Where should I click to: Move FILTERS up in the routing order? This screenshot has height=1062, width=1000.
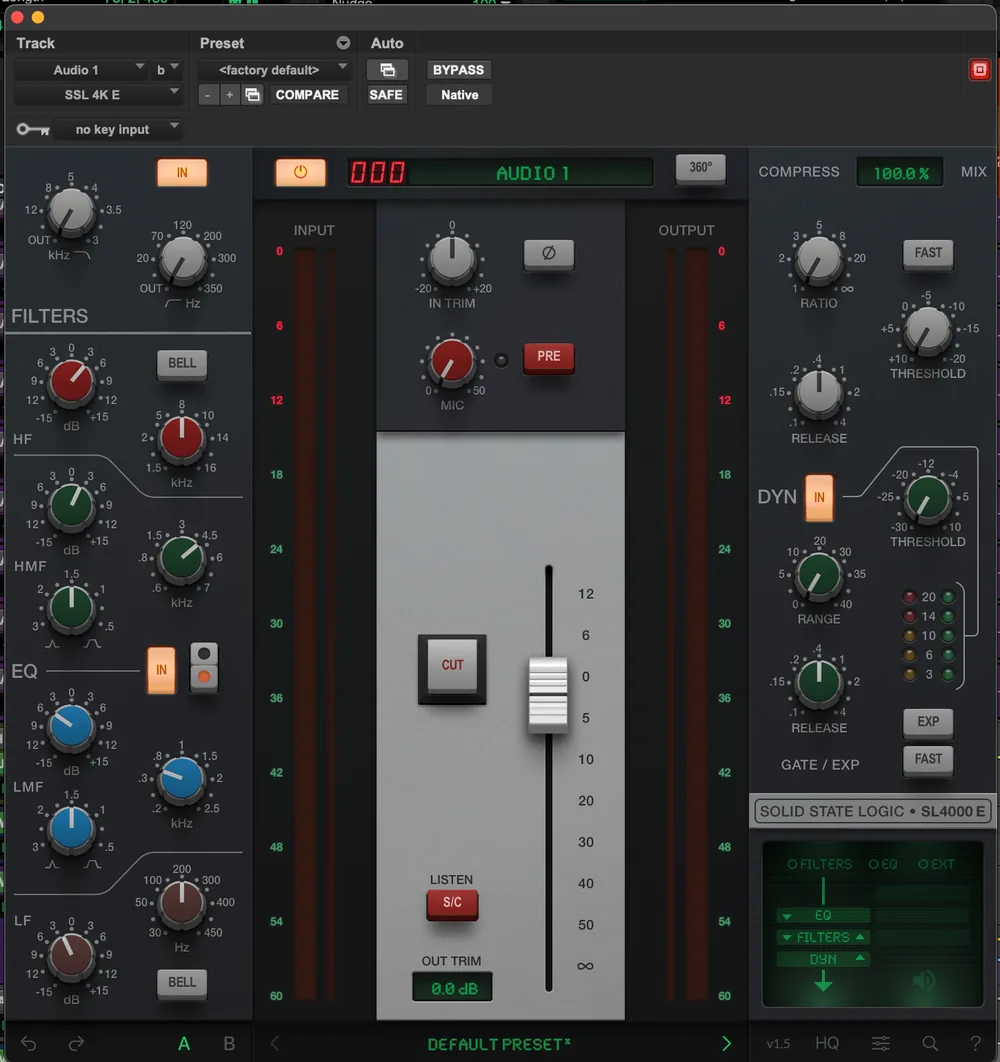(860, 937)
